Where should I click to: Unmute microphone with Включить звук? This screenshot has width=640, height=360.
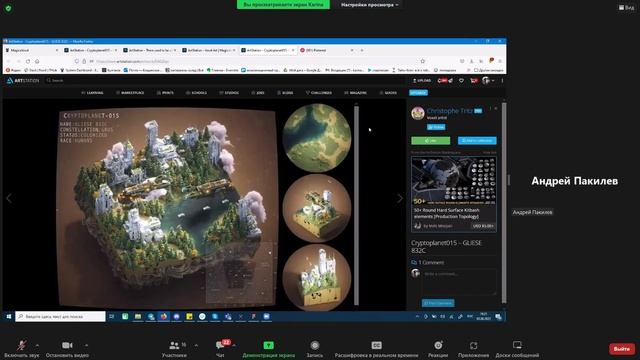click(22, 349)
